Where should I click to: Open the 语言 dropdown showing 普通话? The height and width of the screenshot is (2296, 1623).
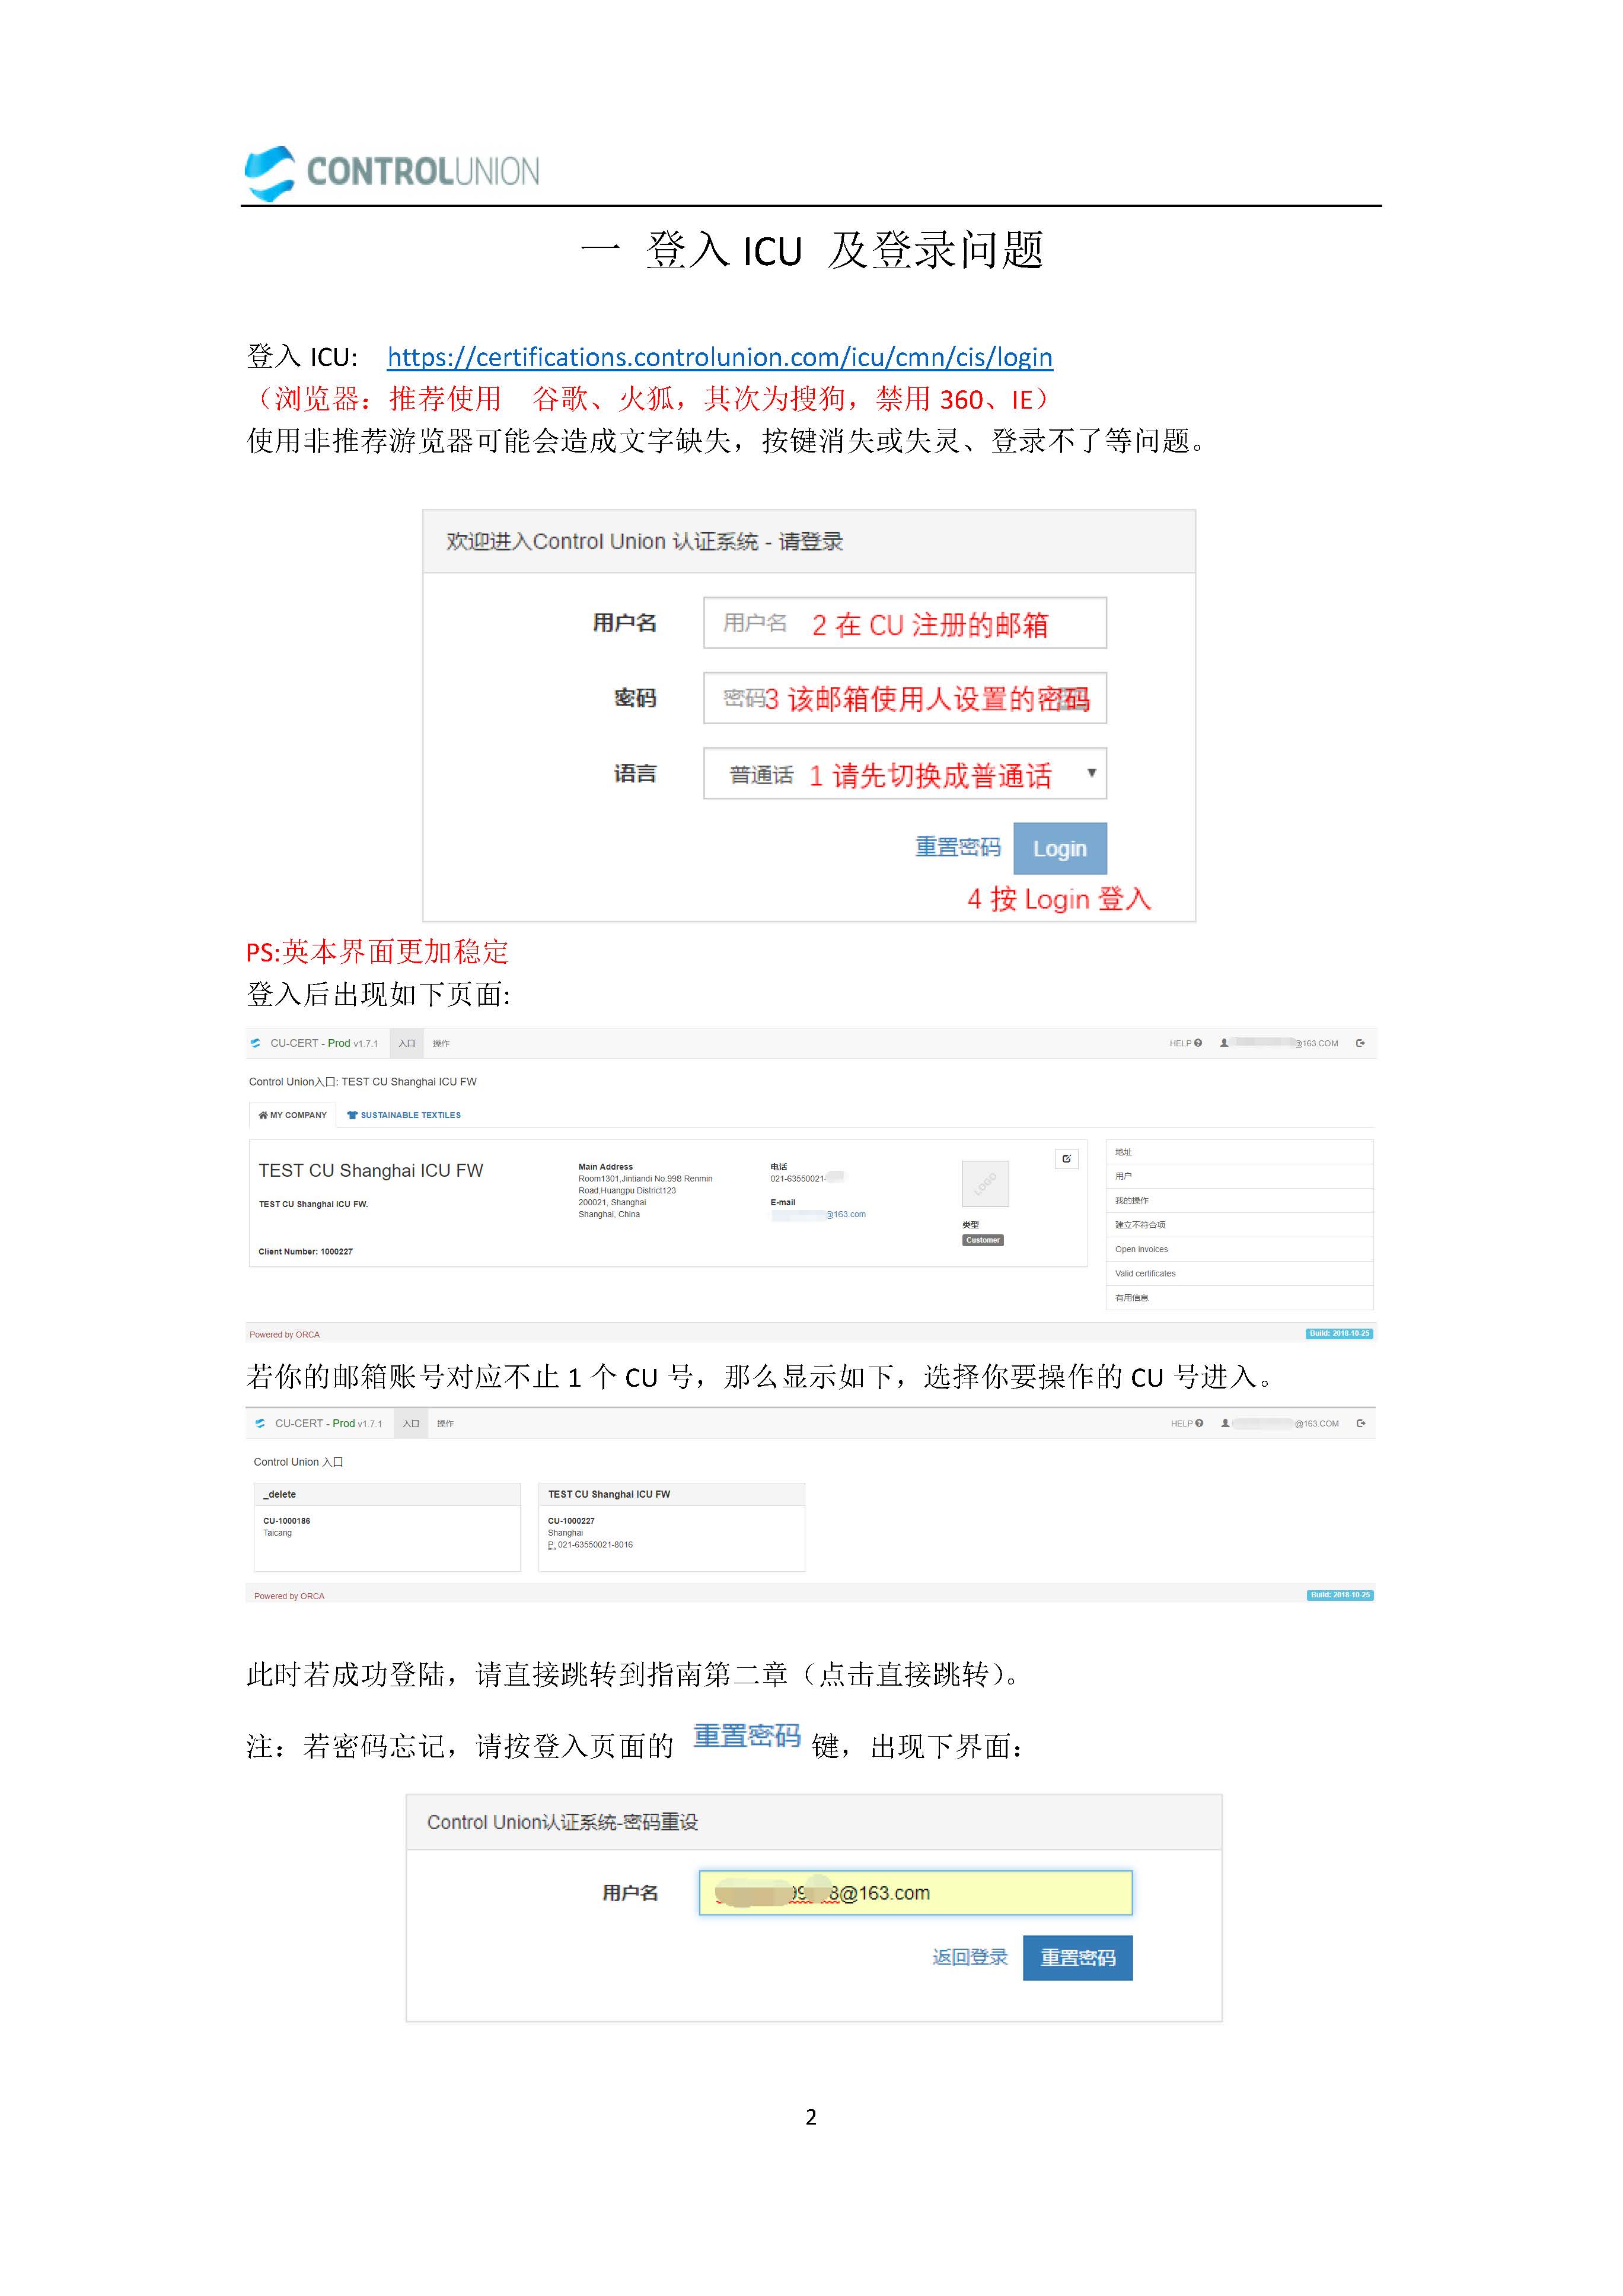pyautogui.click(x=904, y=773)
